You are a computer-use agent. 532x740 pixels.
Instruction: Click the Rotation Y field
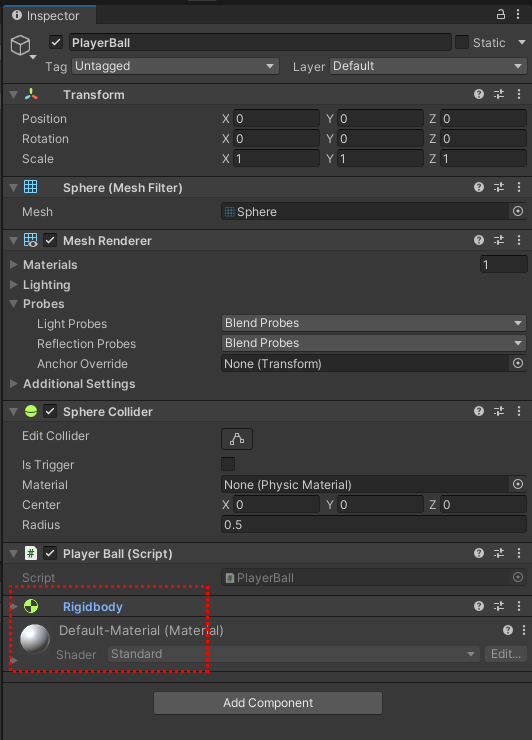point(380,139)
